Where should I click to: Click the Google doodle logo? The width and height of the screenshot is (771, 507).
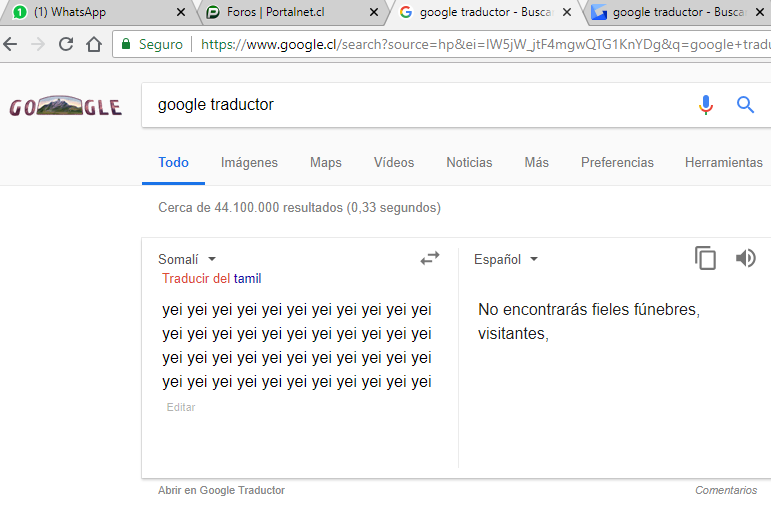pyautogui.click(x=65, y=105)
